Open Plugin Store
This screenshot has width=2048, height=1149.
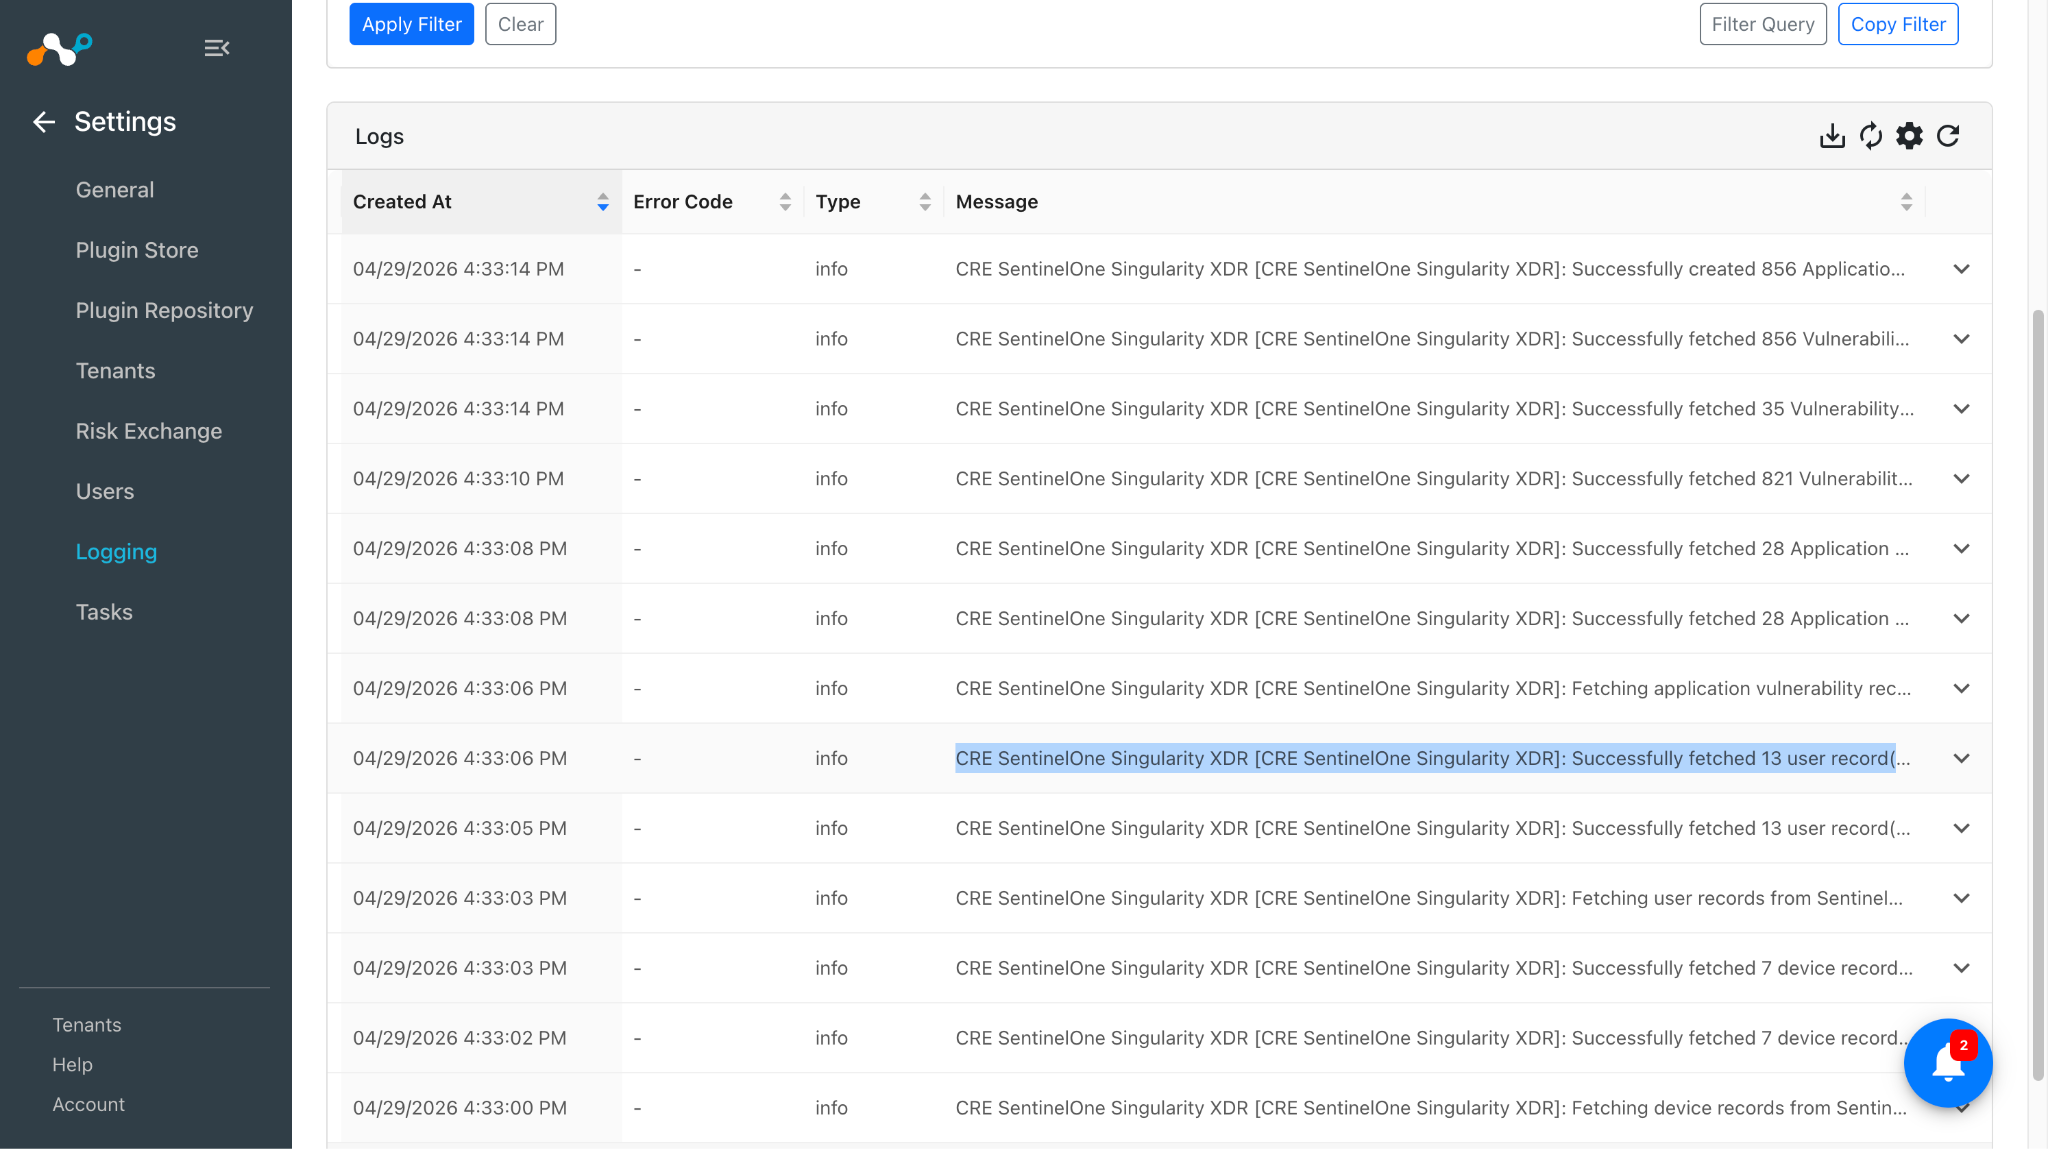point(137,250)
